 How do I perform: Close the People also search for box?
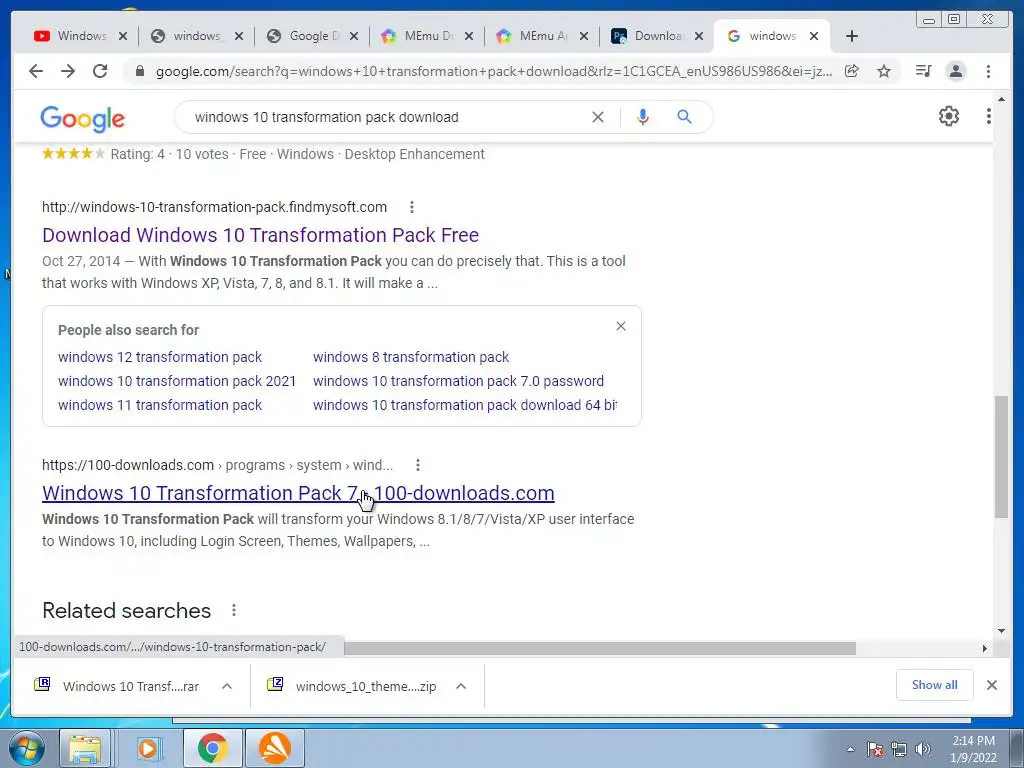click(621, 326)
